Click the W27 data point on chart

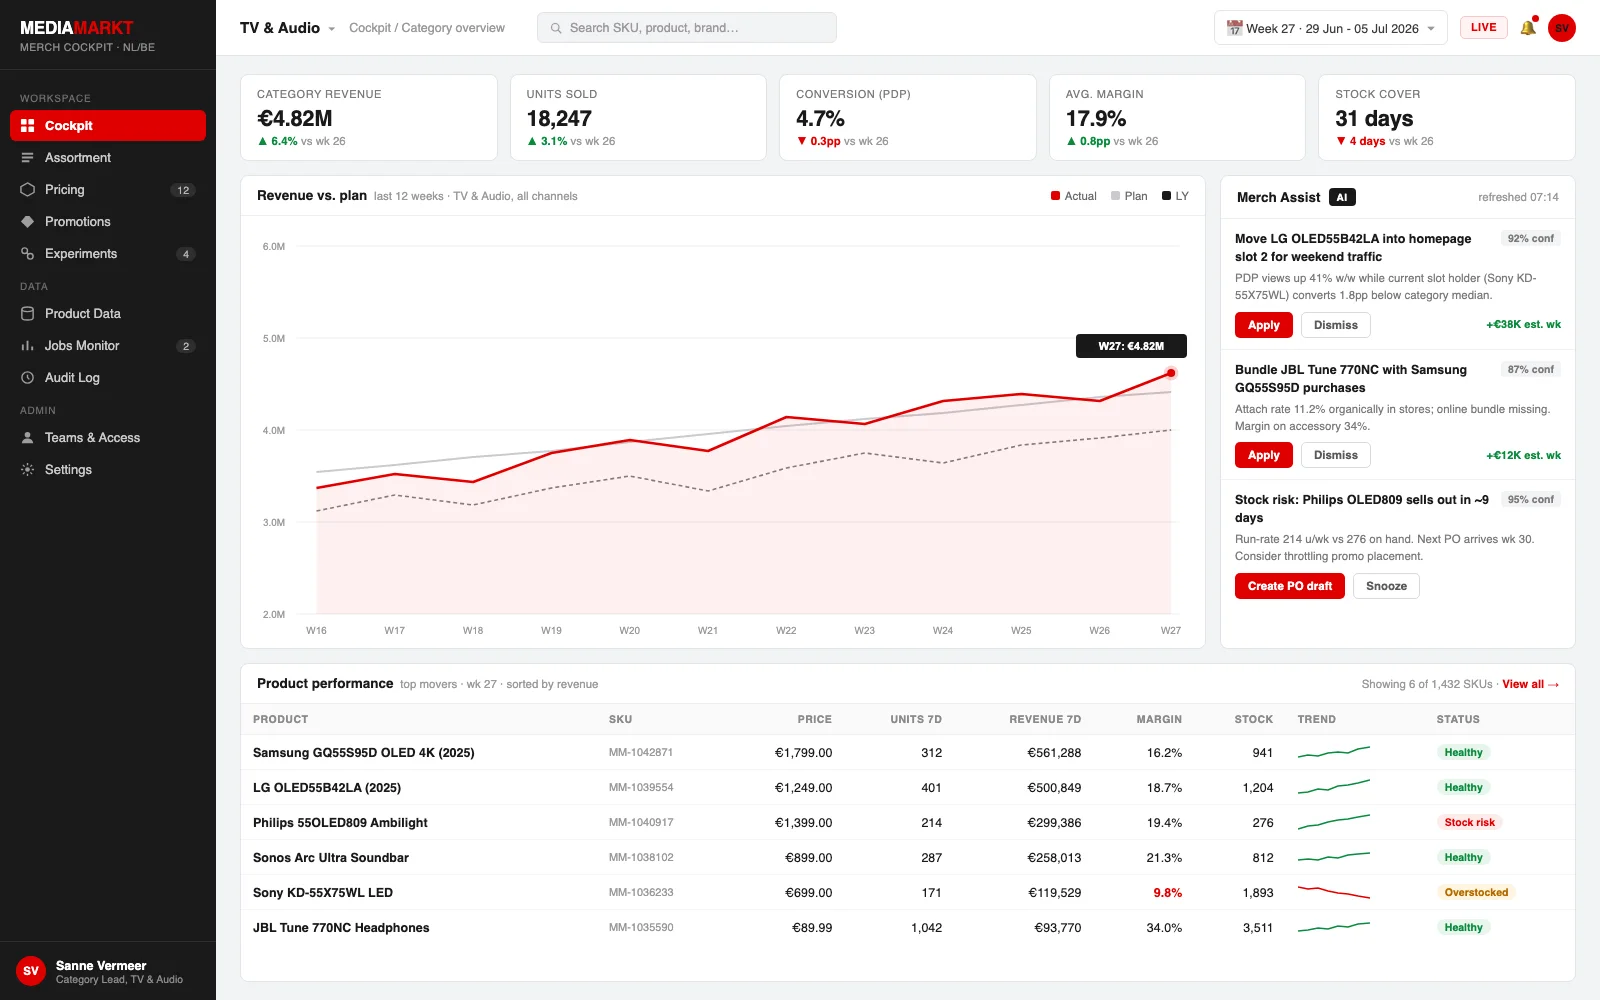tap(1171, 373)
